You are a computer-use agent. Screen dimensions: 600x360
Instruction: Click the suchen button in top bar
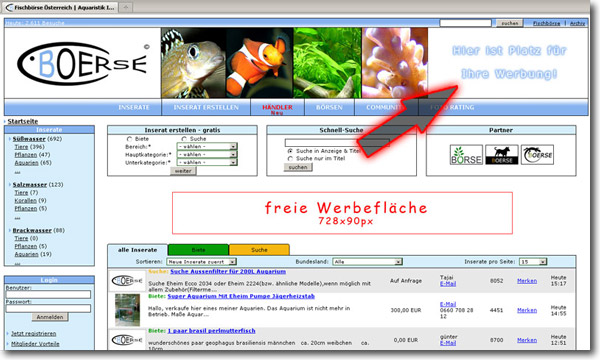pyautogui.click(x=509, y=23)
